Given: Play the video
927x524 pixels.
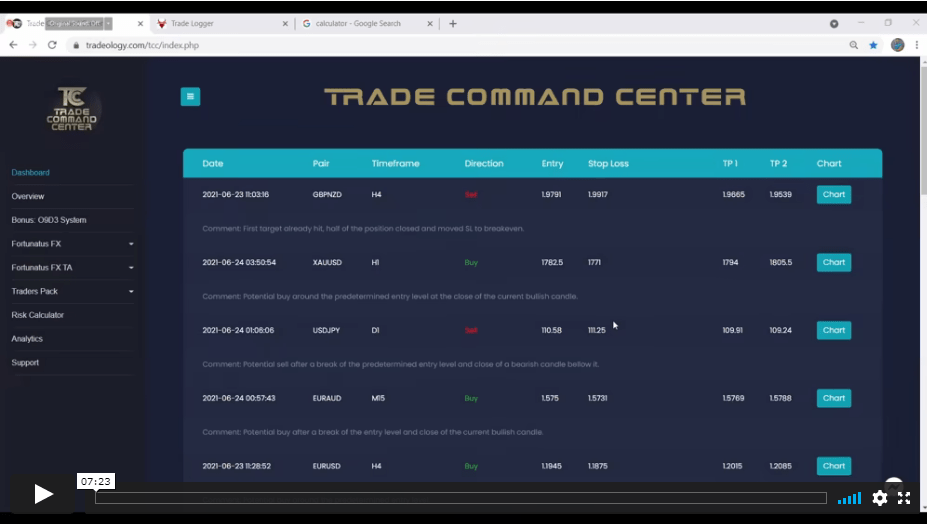Looking at the screenshot, I should point(43,494).
